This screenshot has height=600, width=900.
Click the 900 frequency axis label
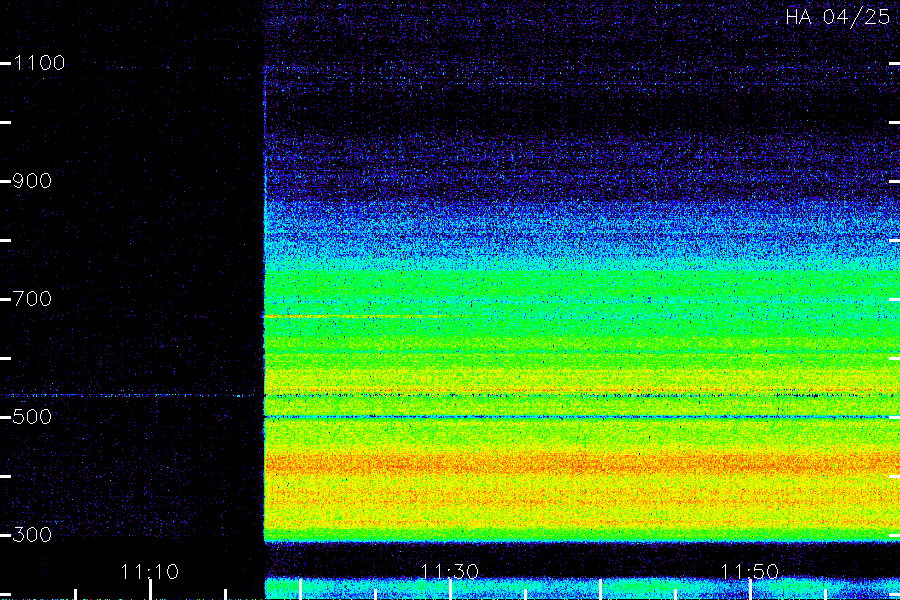pyautogui.click(x=32, y=181)
